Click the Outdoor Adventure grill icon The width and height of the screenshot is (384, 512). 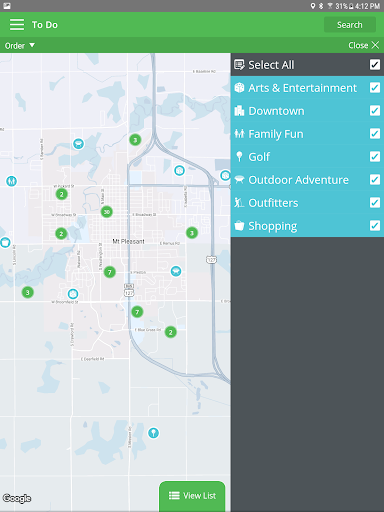239,180
